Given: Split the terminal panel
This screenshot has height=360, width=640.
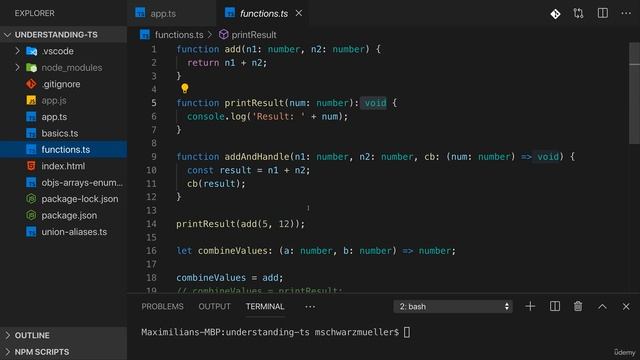Looking at the screenshot, I should coord(555,306).
